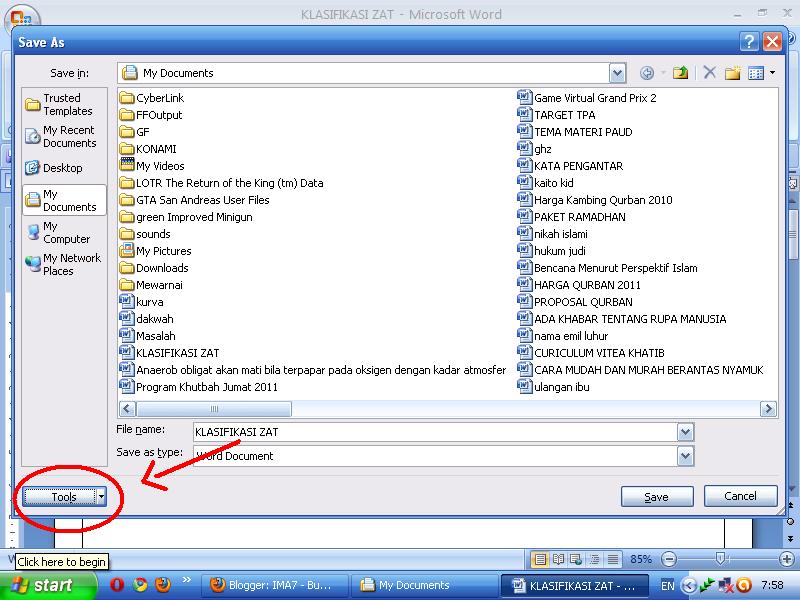The width and height of the screenshot is (800, 600).
Task: Select the My Pictures folder
Action: click(x=156, y=251)
